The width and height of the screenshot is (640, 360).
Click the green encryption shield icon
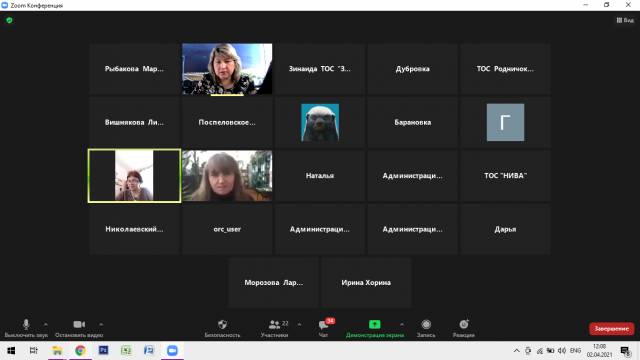click(x=9, y=20)
